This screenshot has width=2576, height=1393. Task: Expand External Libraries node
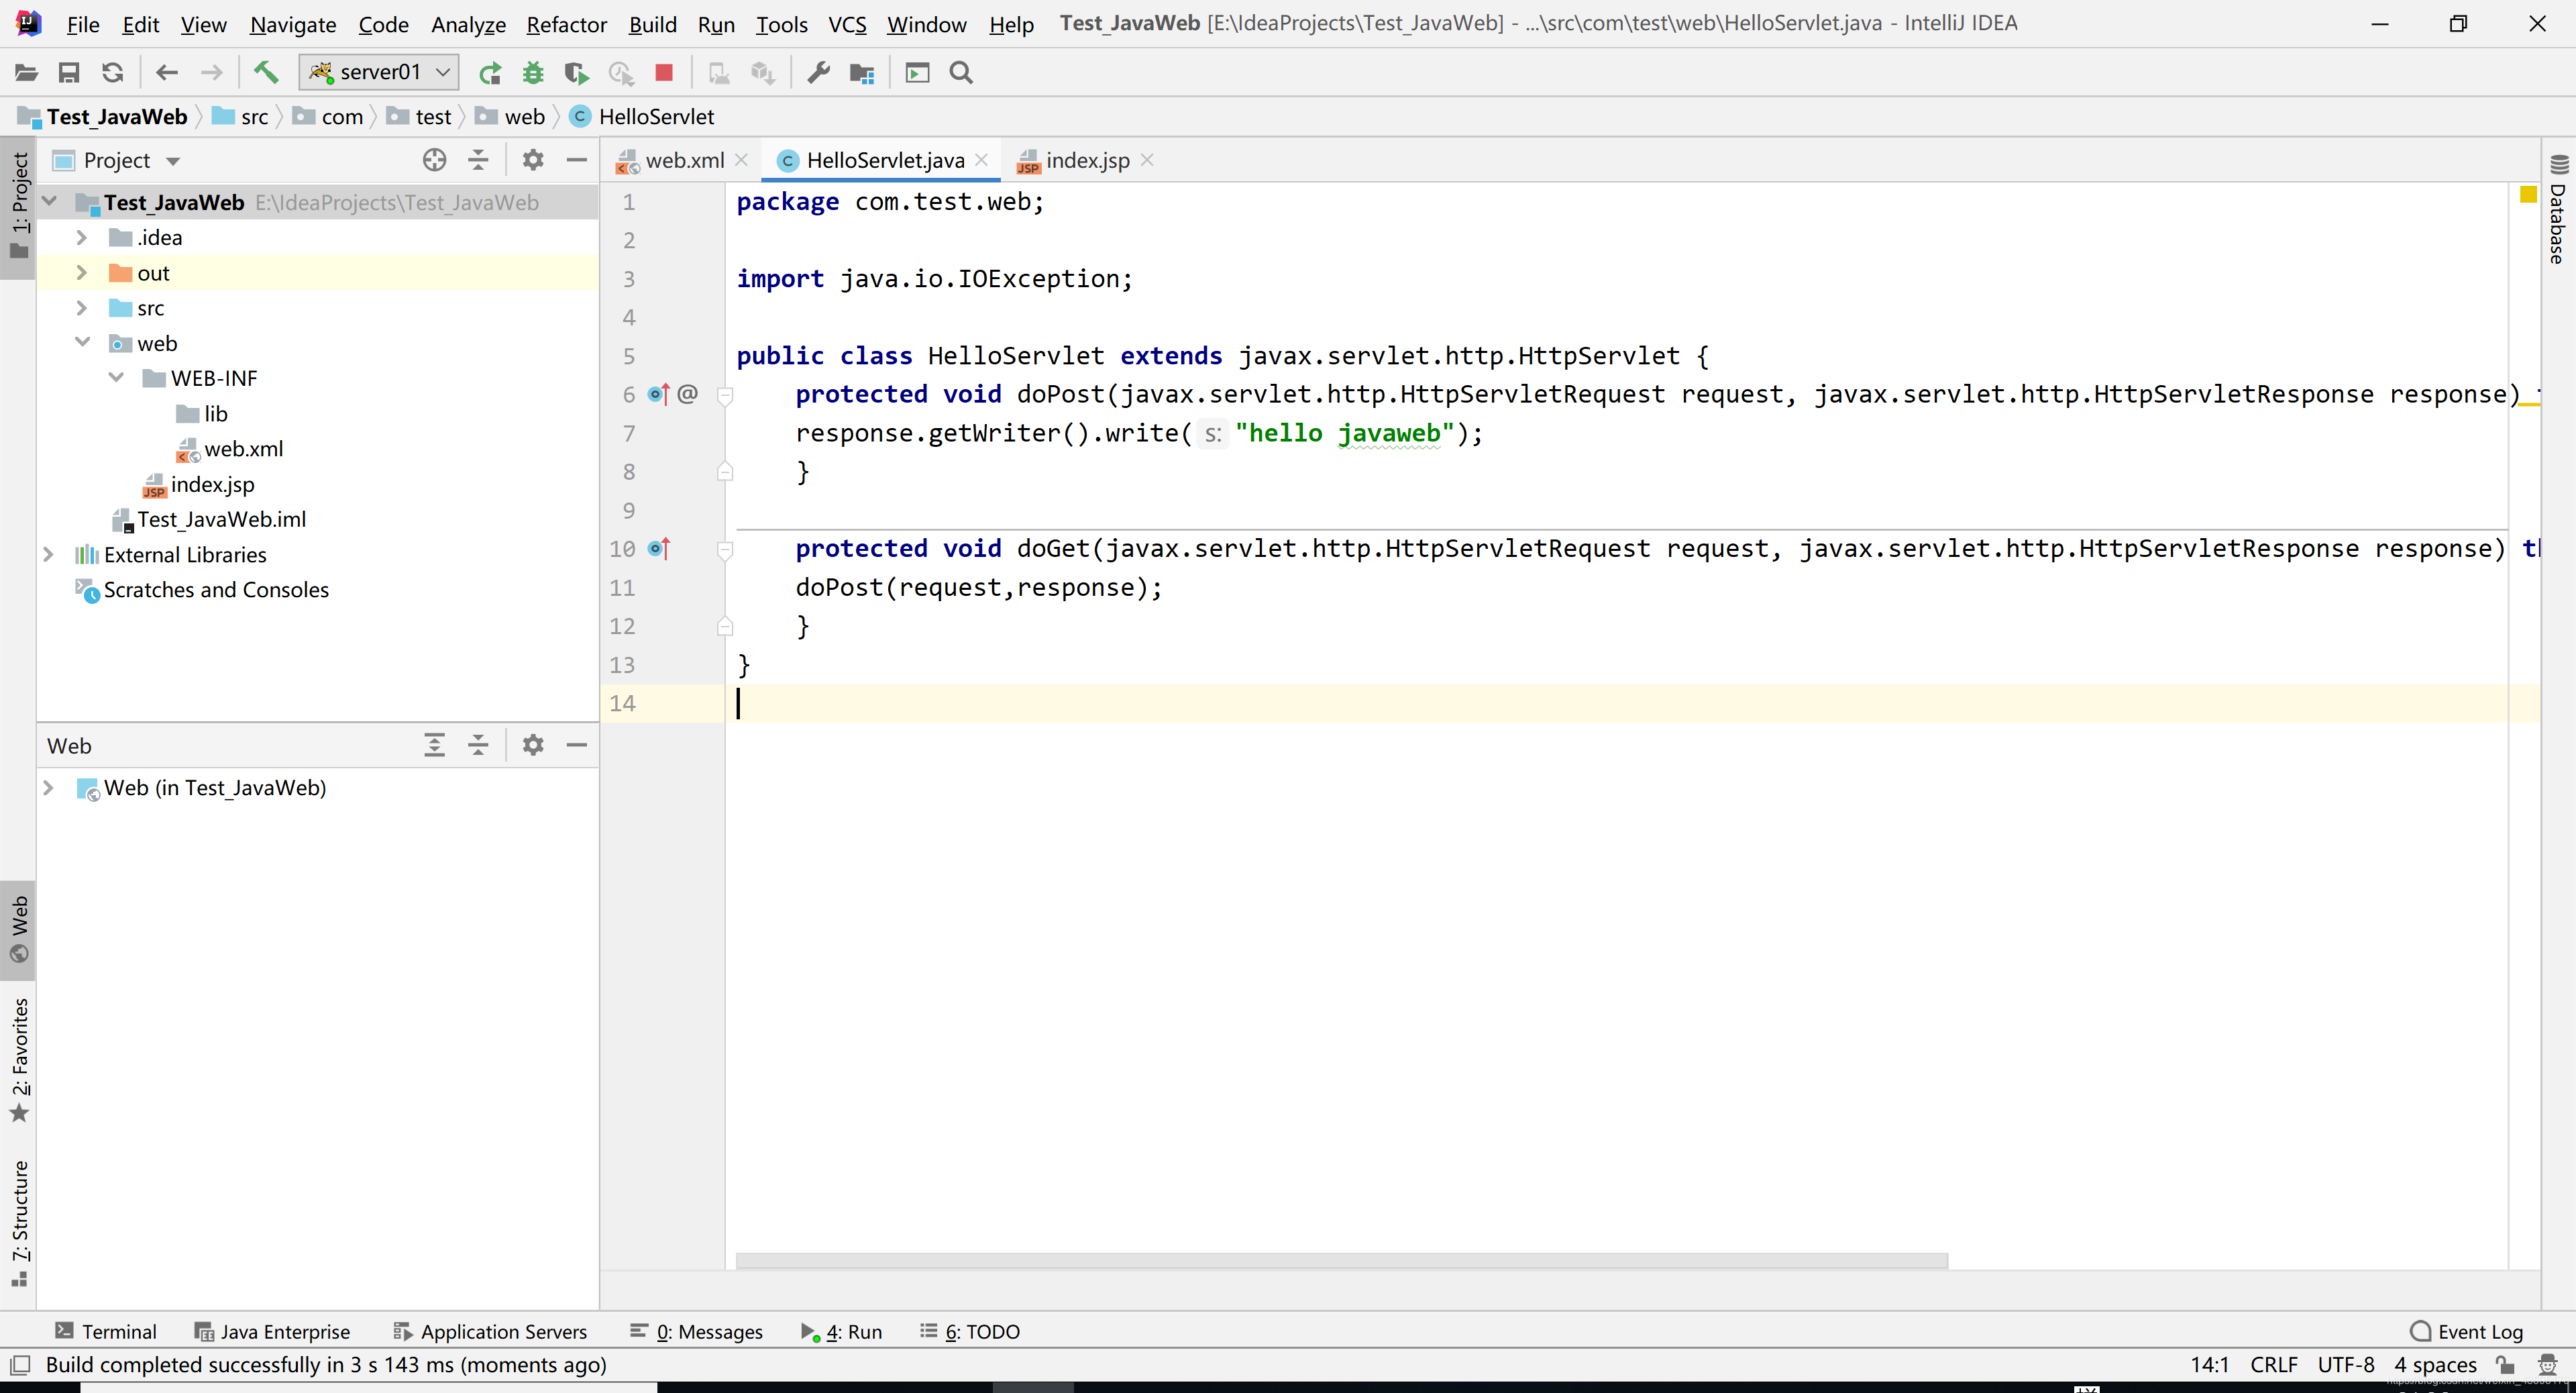48,555
